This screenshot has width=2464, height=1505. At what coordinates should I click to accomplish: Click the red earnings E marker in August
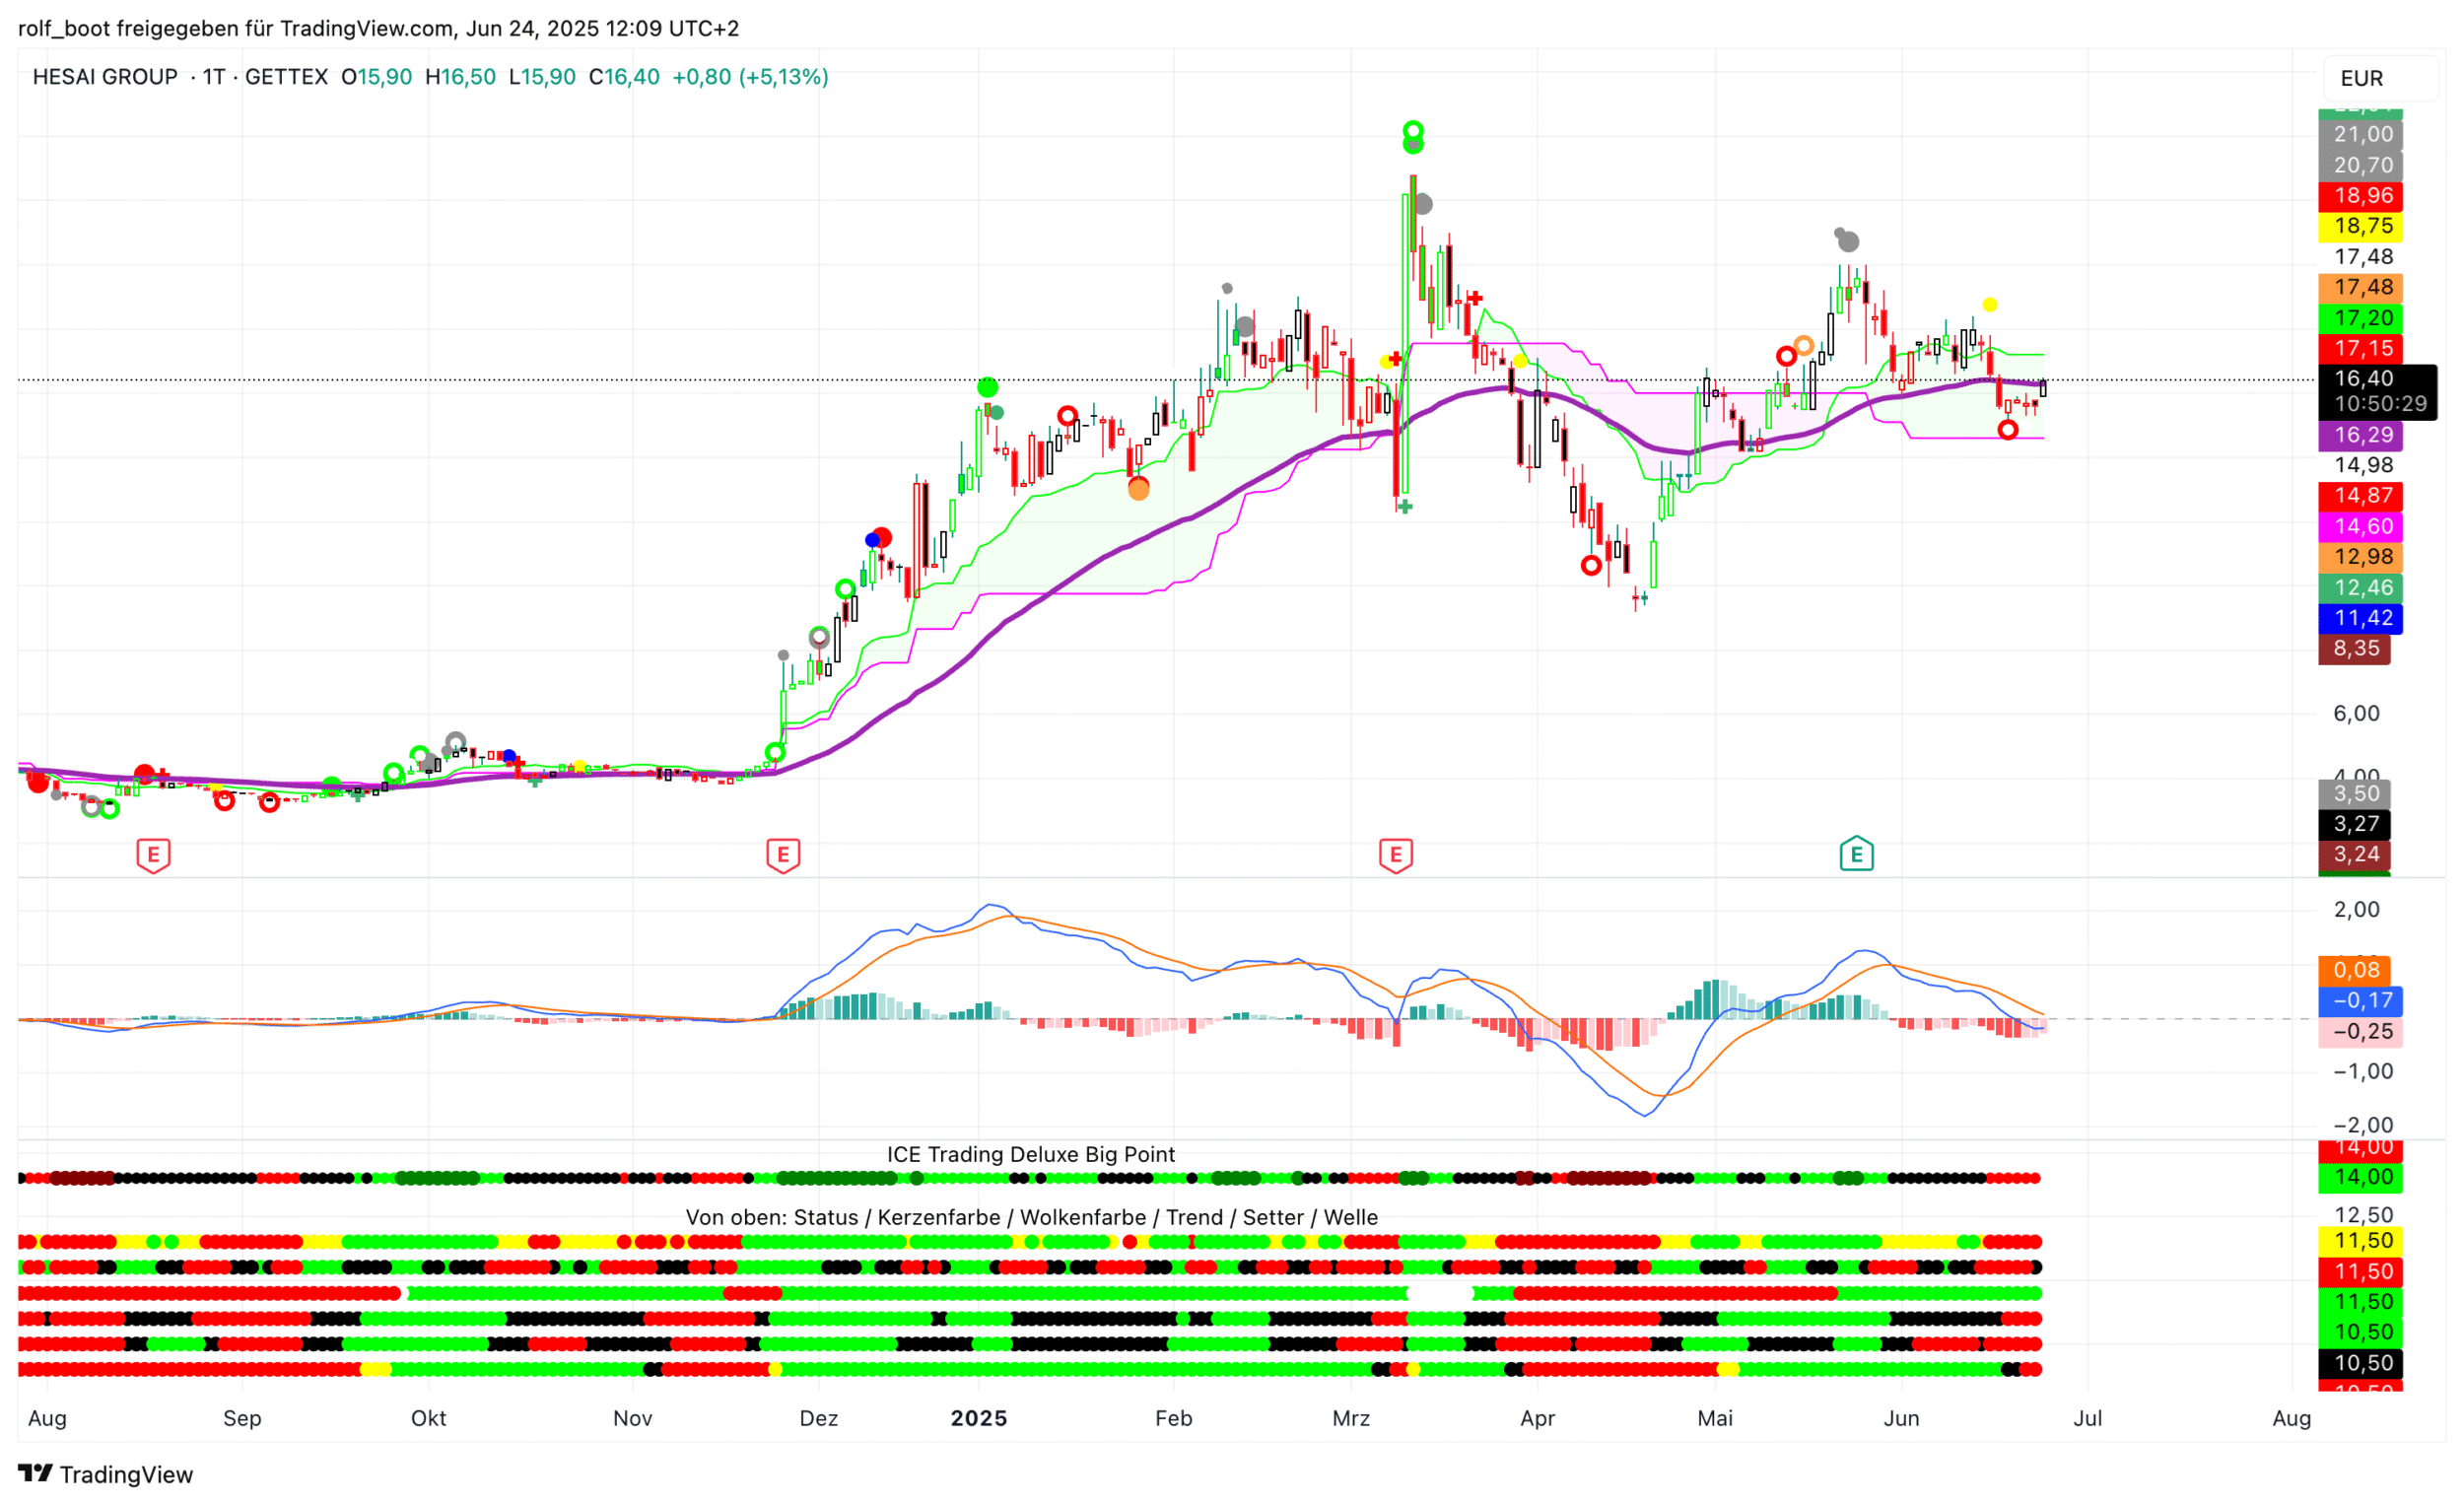click(153, 855)
